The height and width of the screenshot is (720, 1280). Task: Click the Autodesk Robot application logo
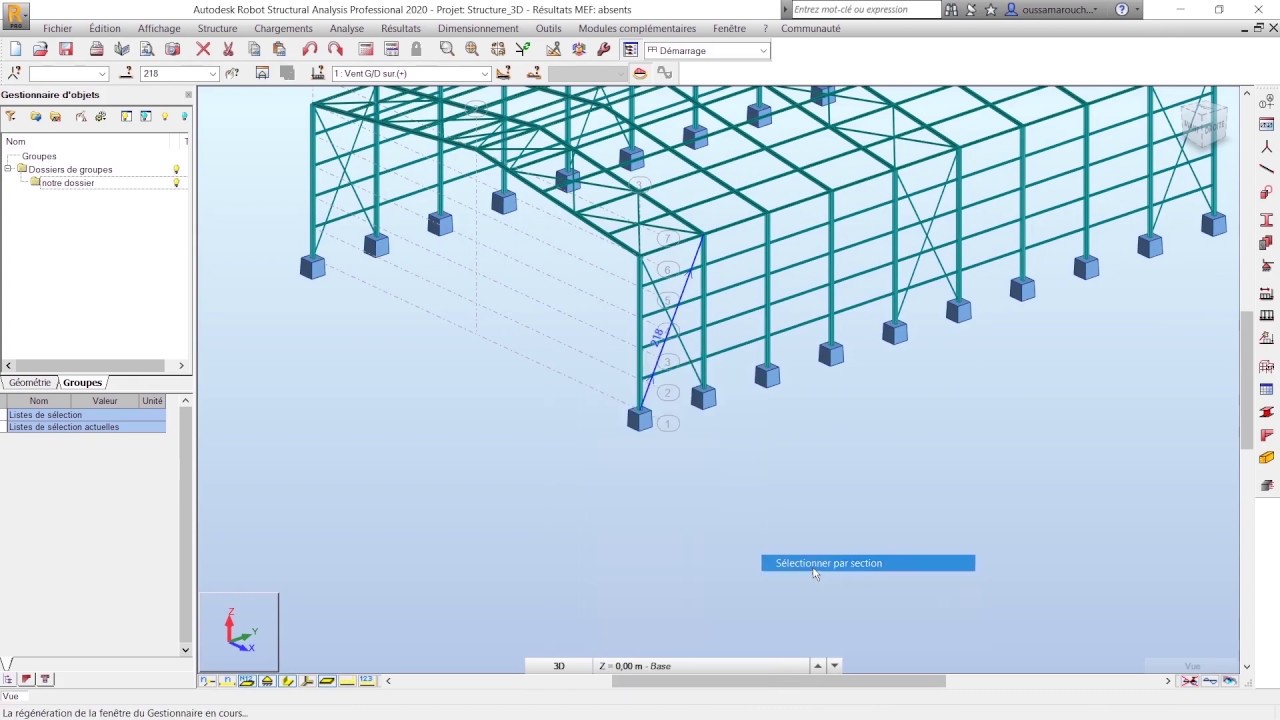[17, 16]
